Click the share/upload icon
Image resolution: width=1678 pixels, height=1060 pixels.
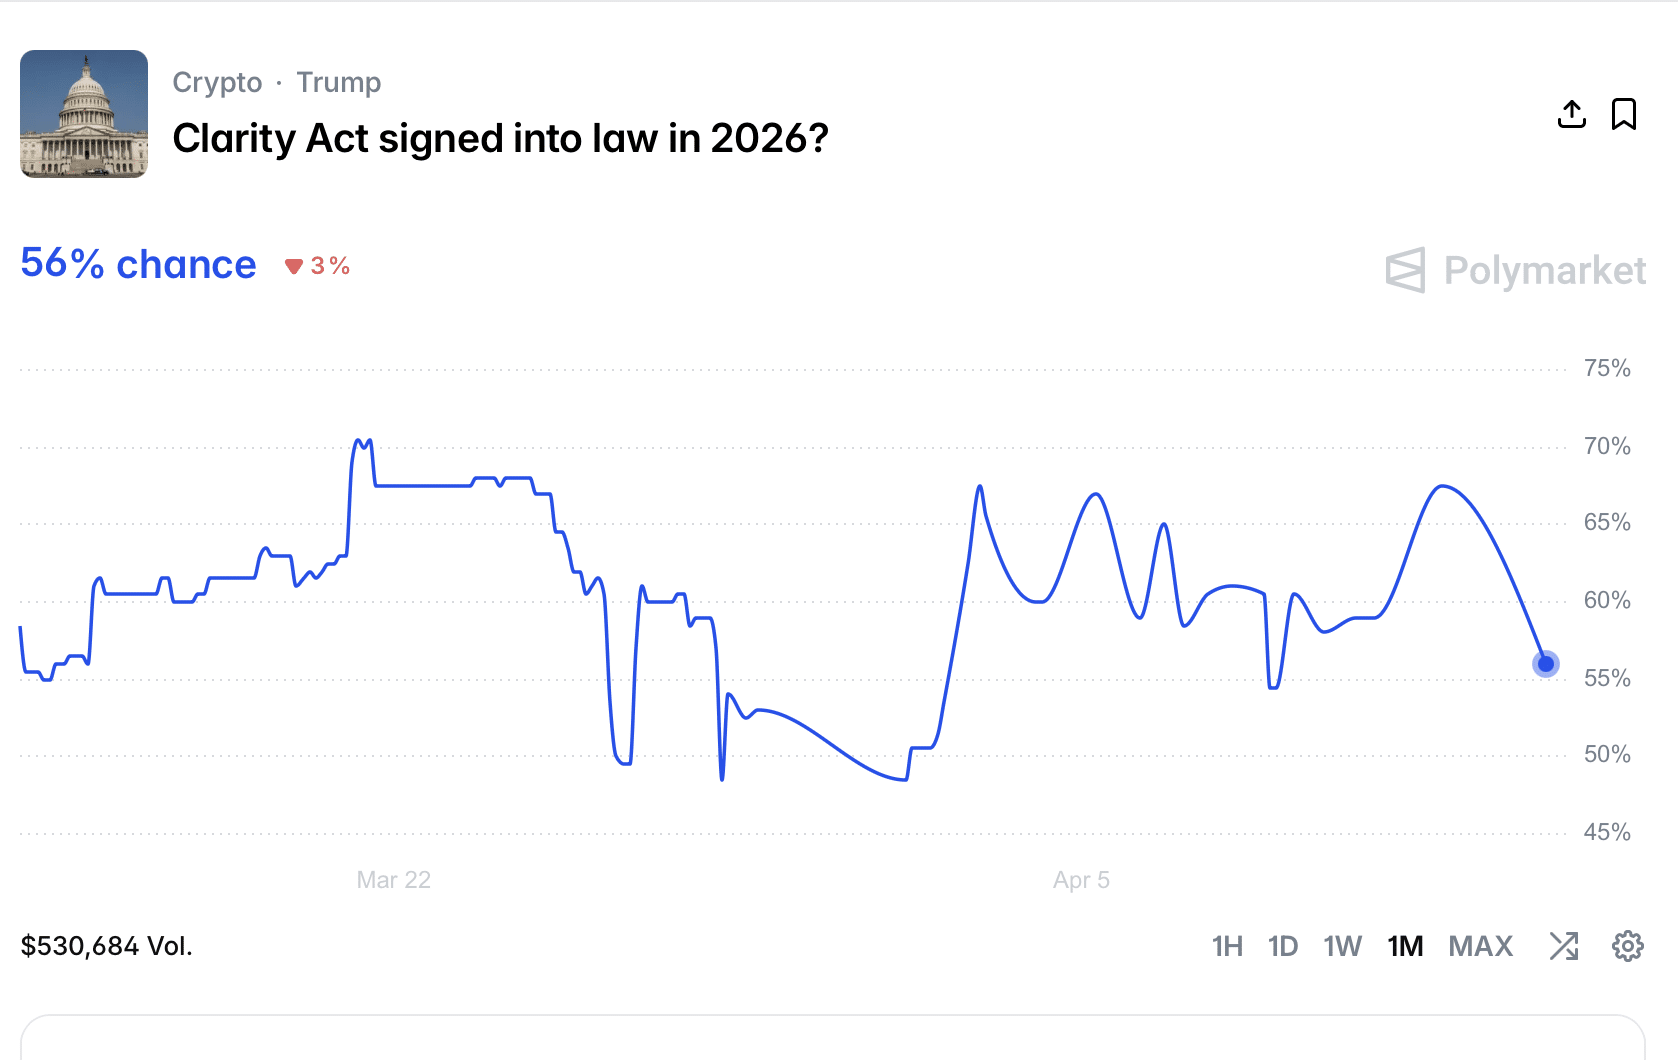1571,114
